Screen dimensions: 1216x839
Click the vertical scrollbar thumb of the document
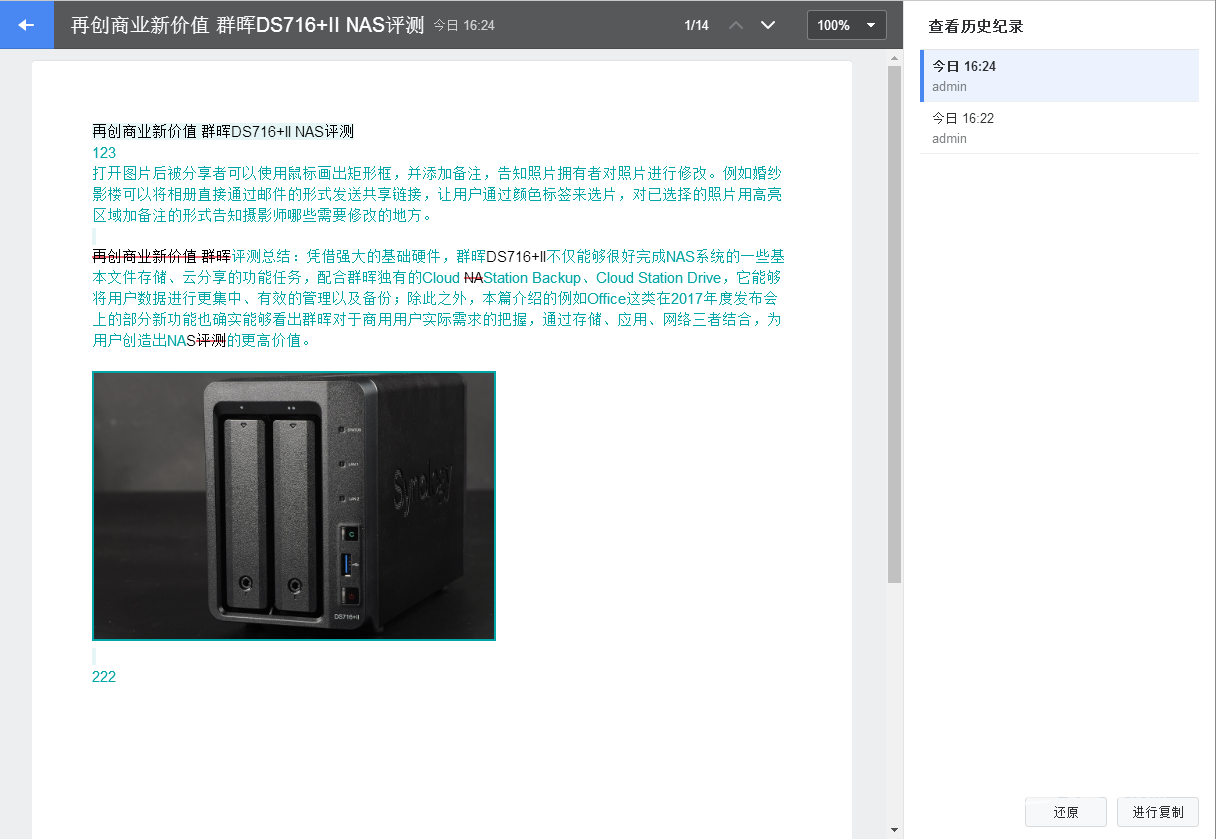tap(894, 325)
